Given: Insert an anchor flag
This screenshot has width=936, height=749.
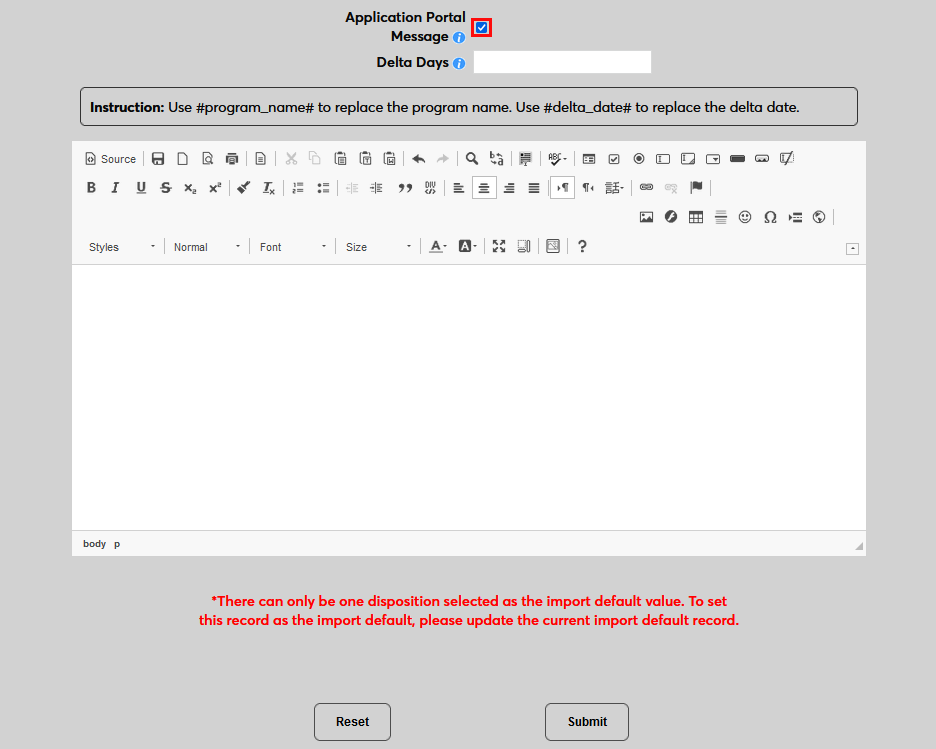Looking at the screenshot, I should [x=696, y=187].
